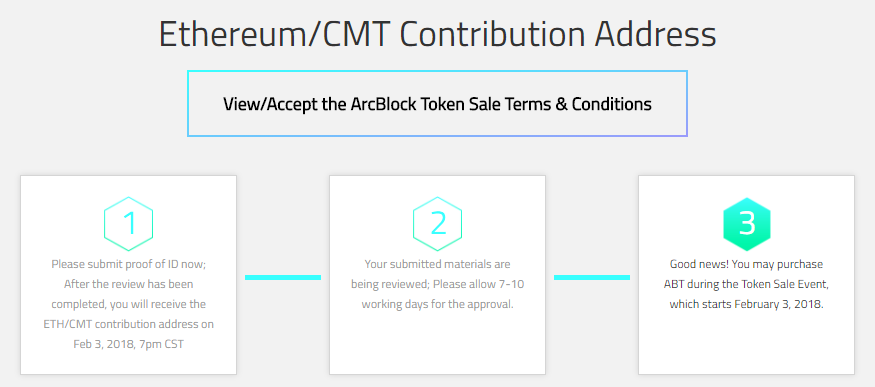
Task: Select the step 1 card
Action: coord(128,275)
